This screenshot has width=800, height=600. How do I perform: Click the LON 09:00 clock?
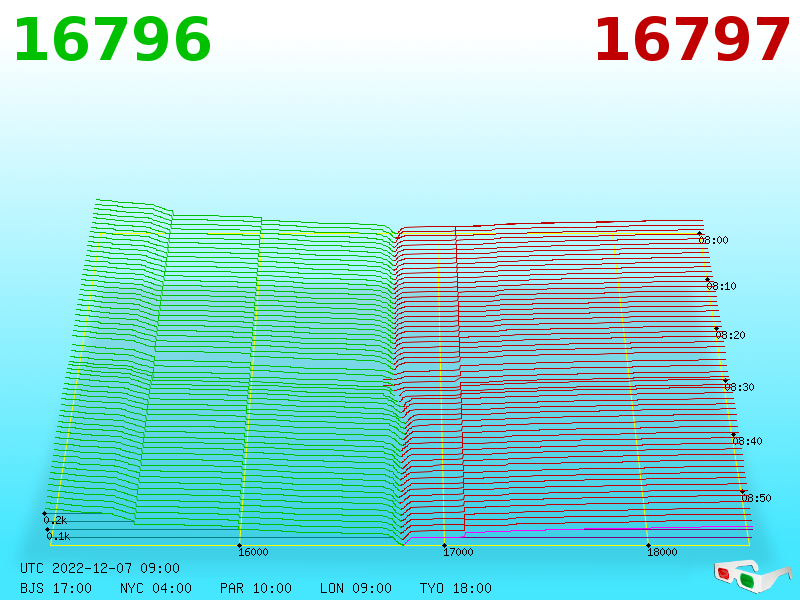[x=356, y=588]
